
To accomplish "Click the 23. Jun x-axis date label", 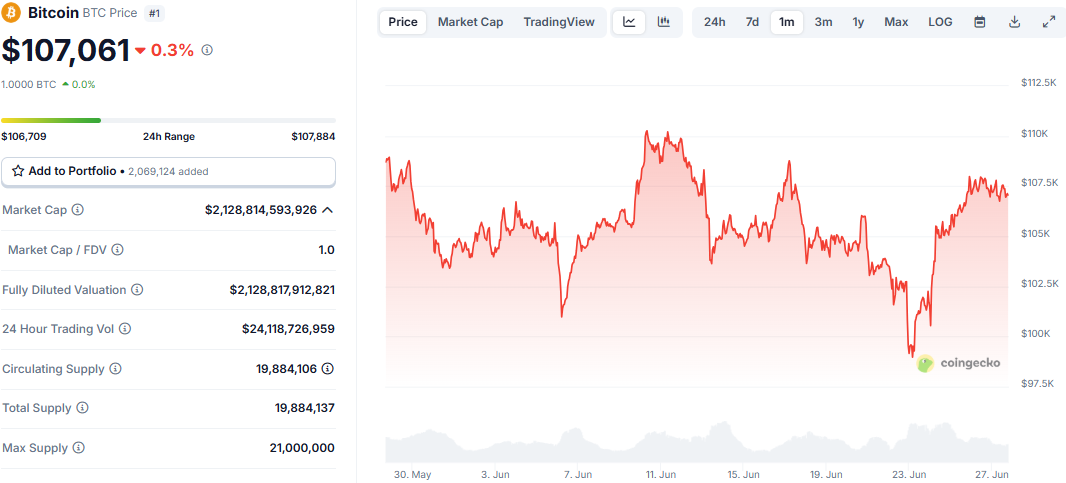I will [x=909, y=474].
